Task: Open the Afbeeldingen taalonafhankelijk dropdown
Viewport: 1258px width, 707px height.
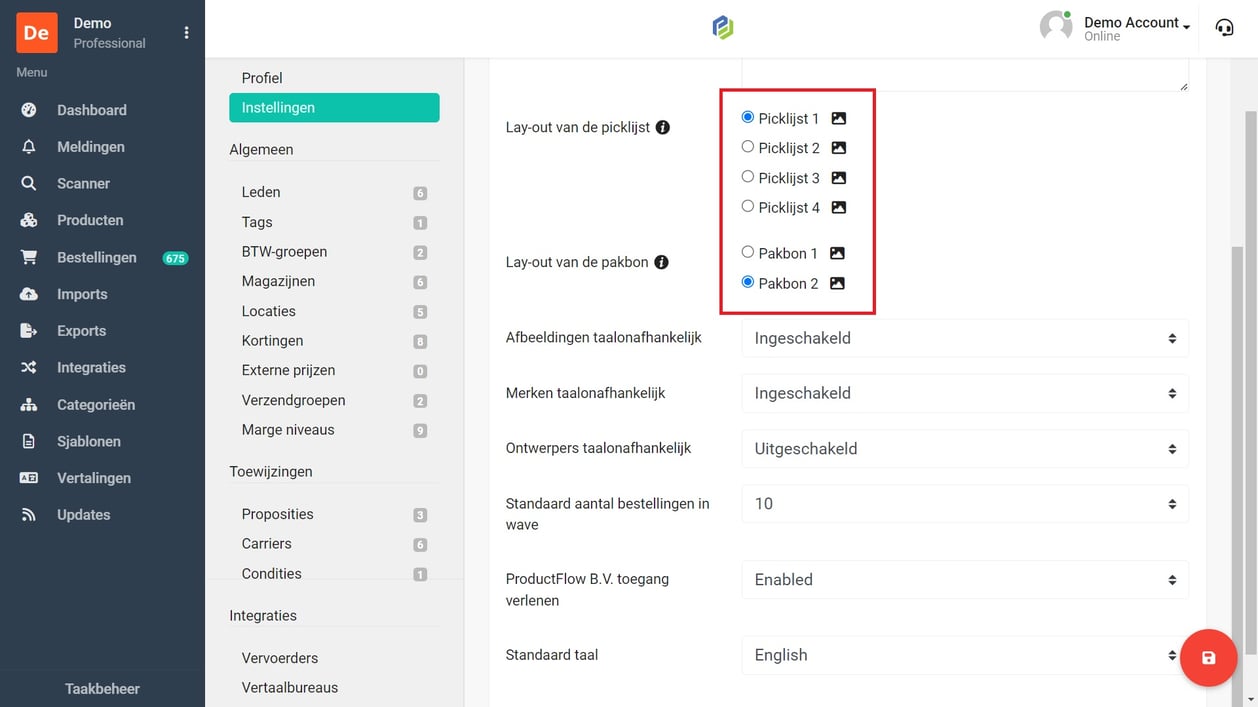Action: point(964,338)
